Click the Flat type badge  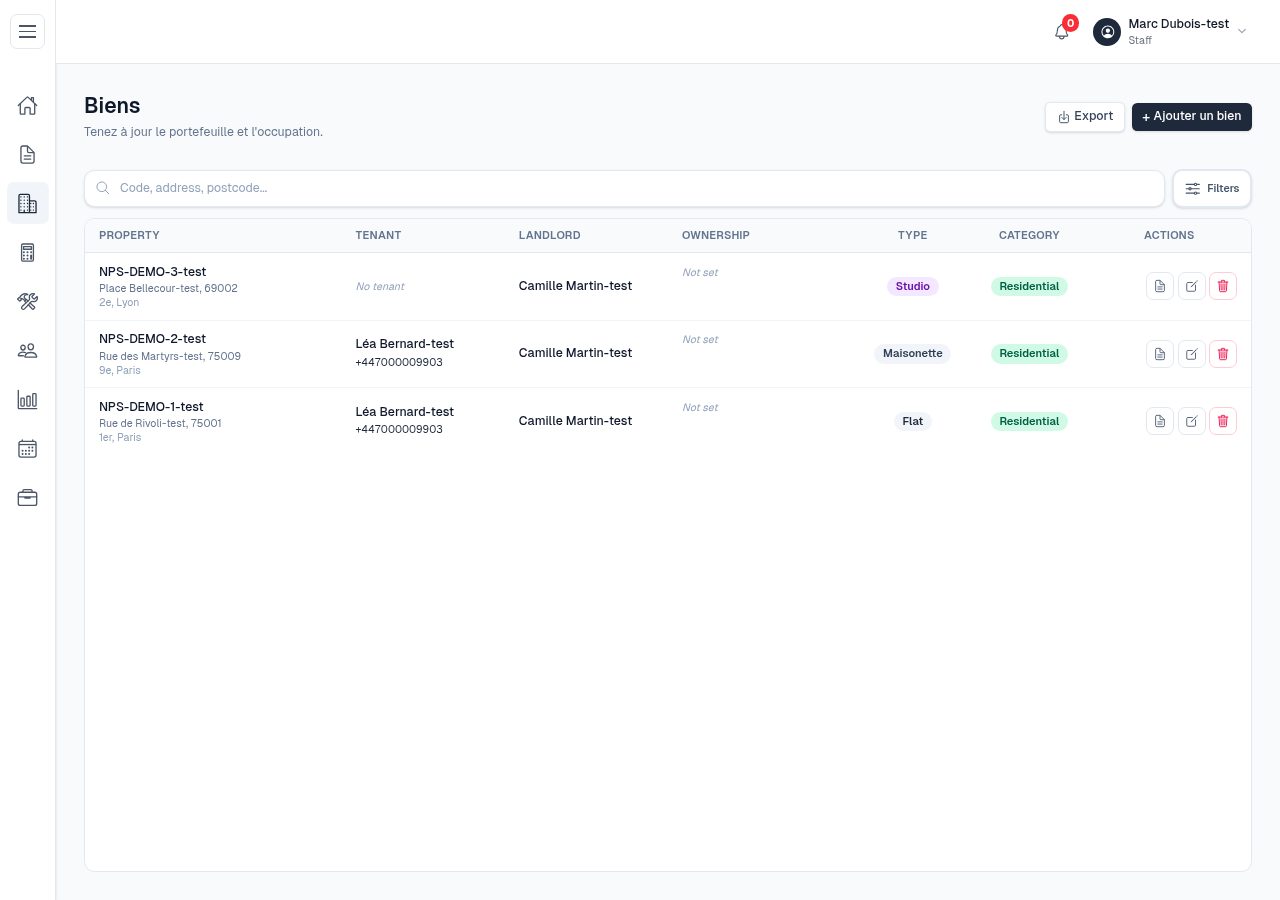(x=913, y=421)
